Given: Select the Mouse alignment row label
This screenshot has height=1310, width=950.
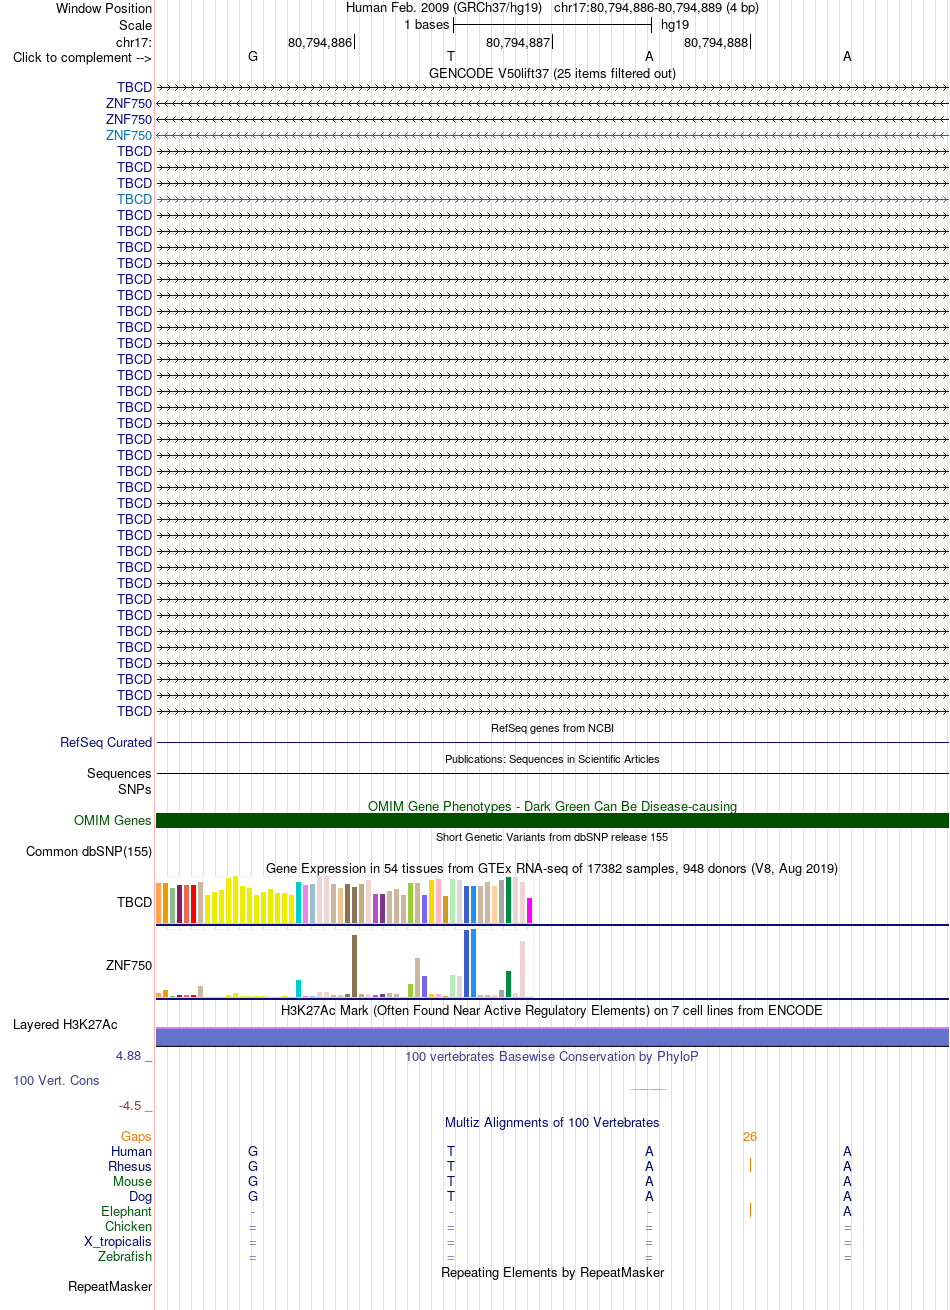Looking at the screenshot, I should click(133, 1182).
